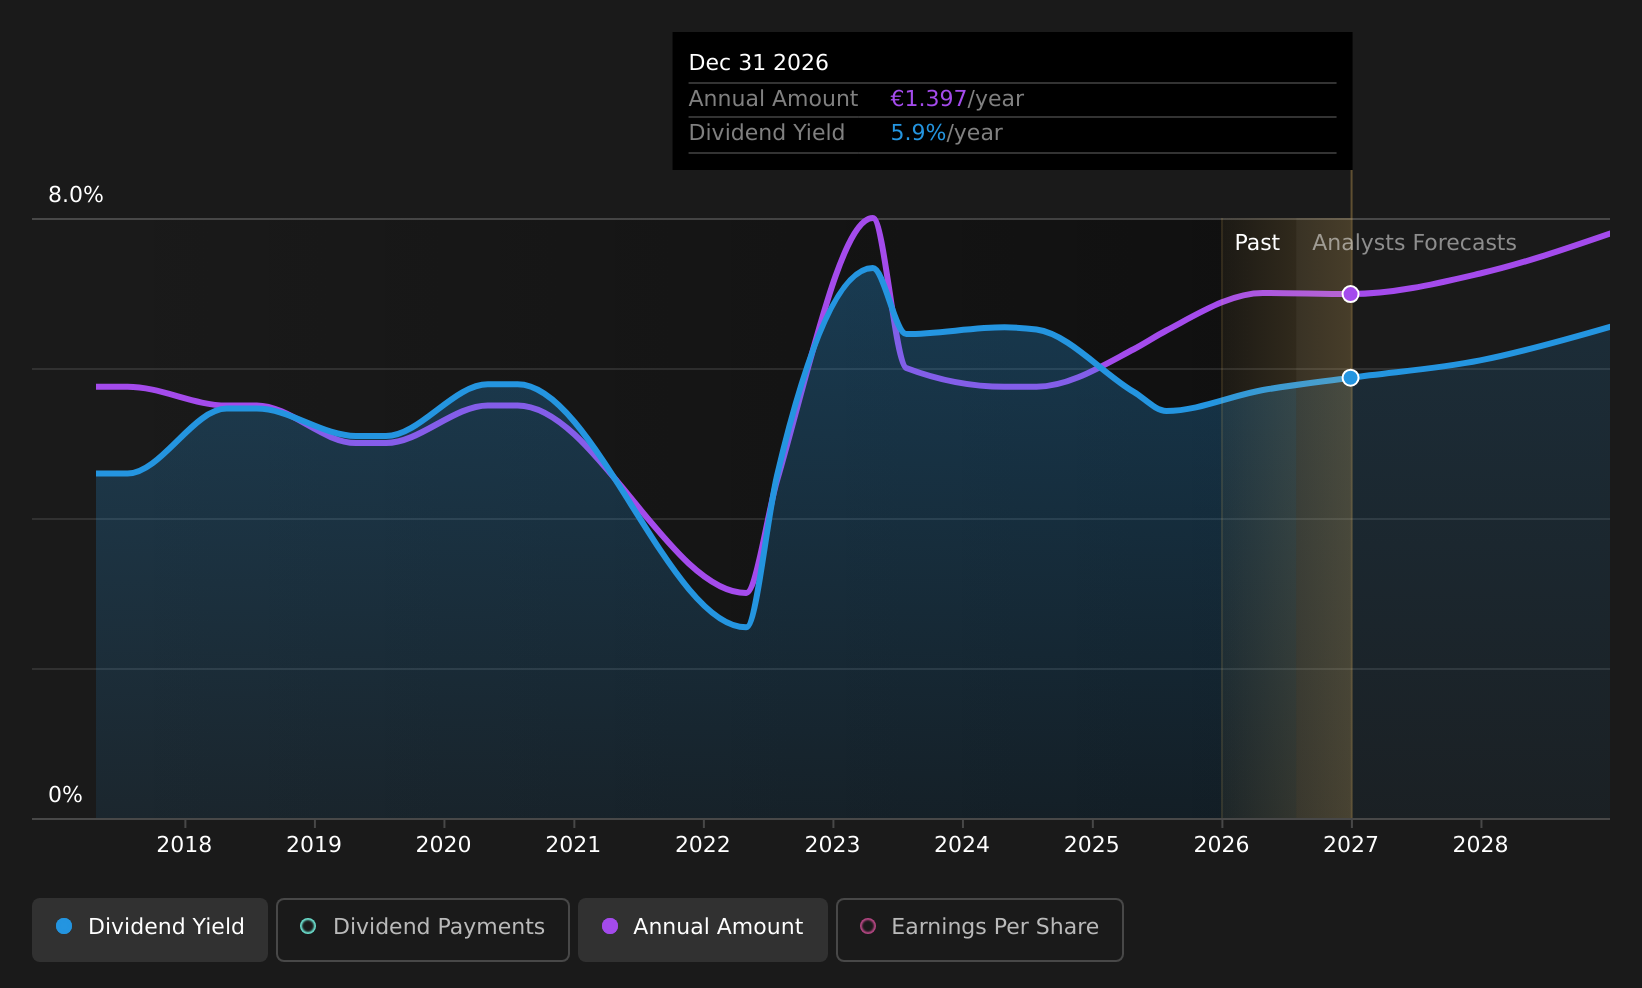Click the 2025 x-axis label
Viewport: 1642px width, 988px height.
(1092, 845)
